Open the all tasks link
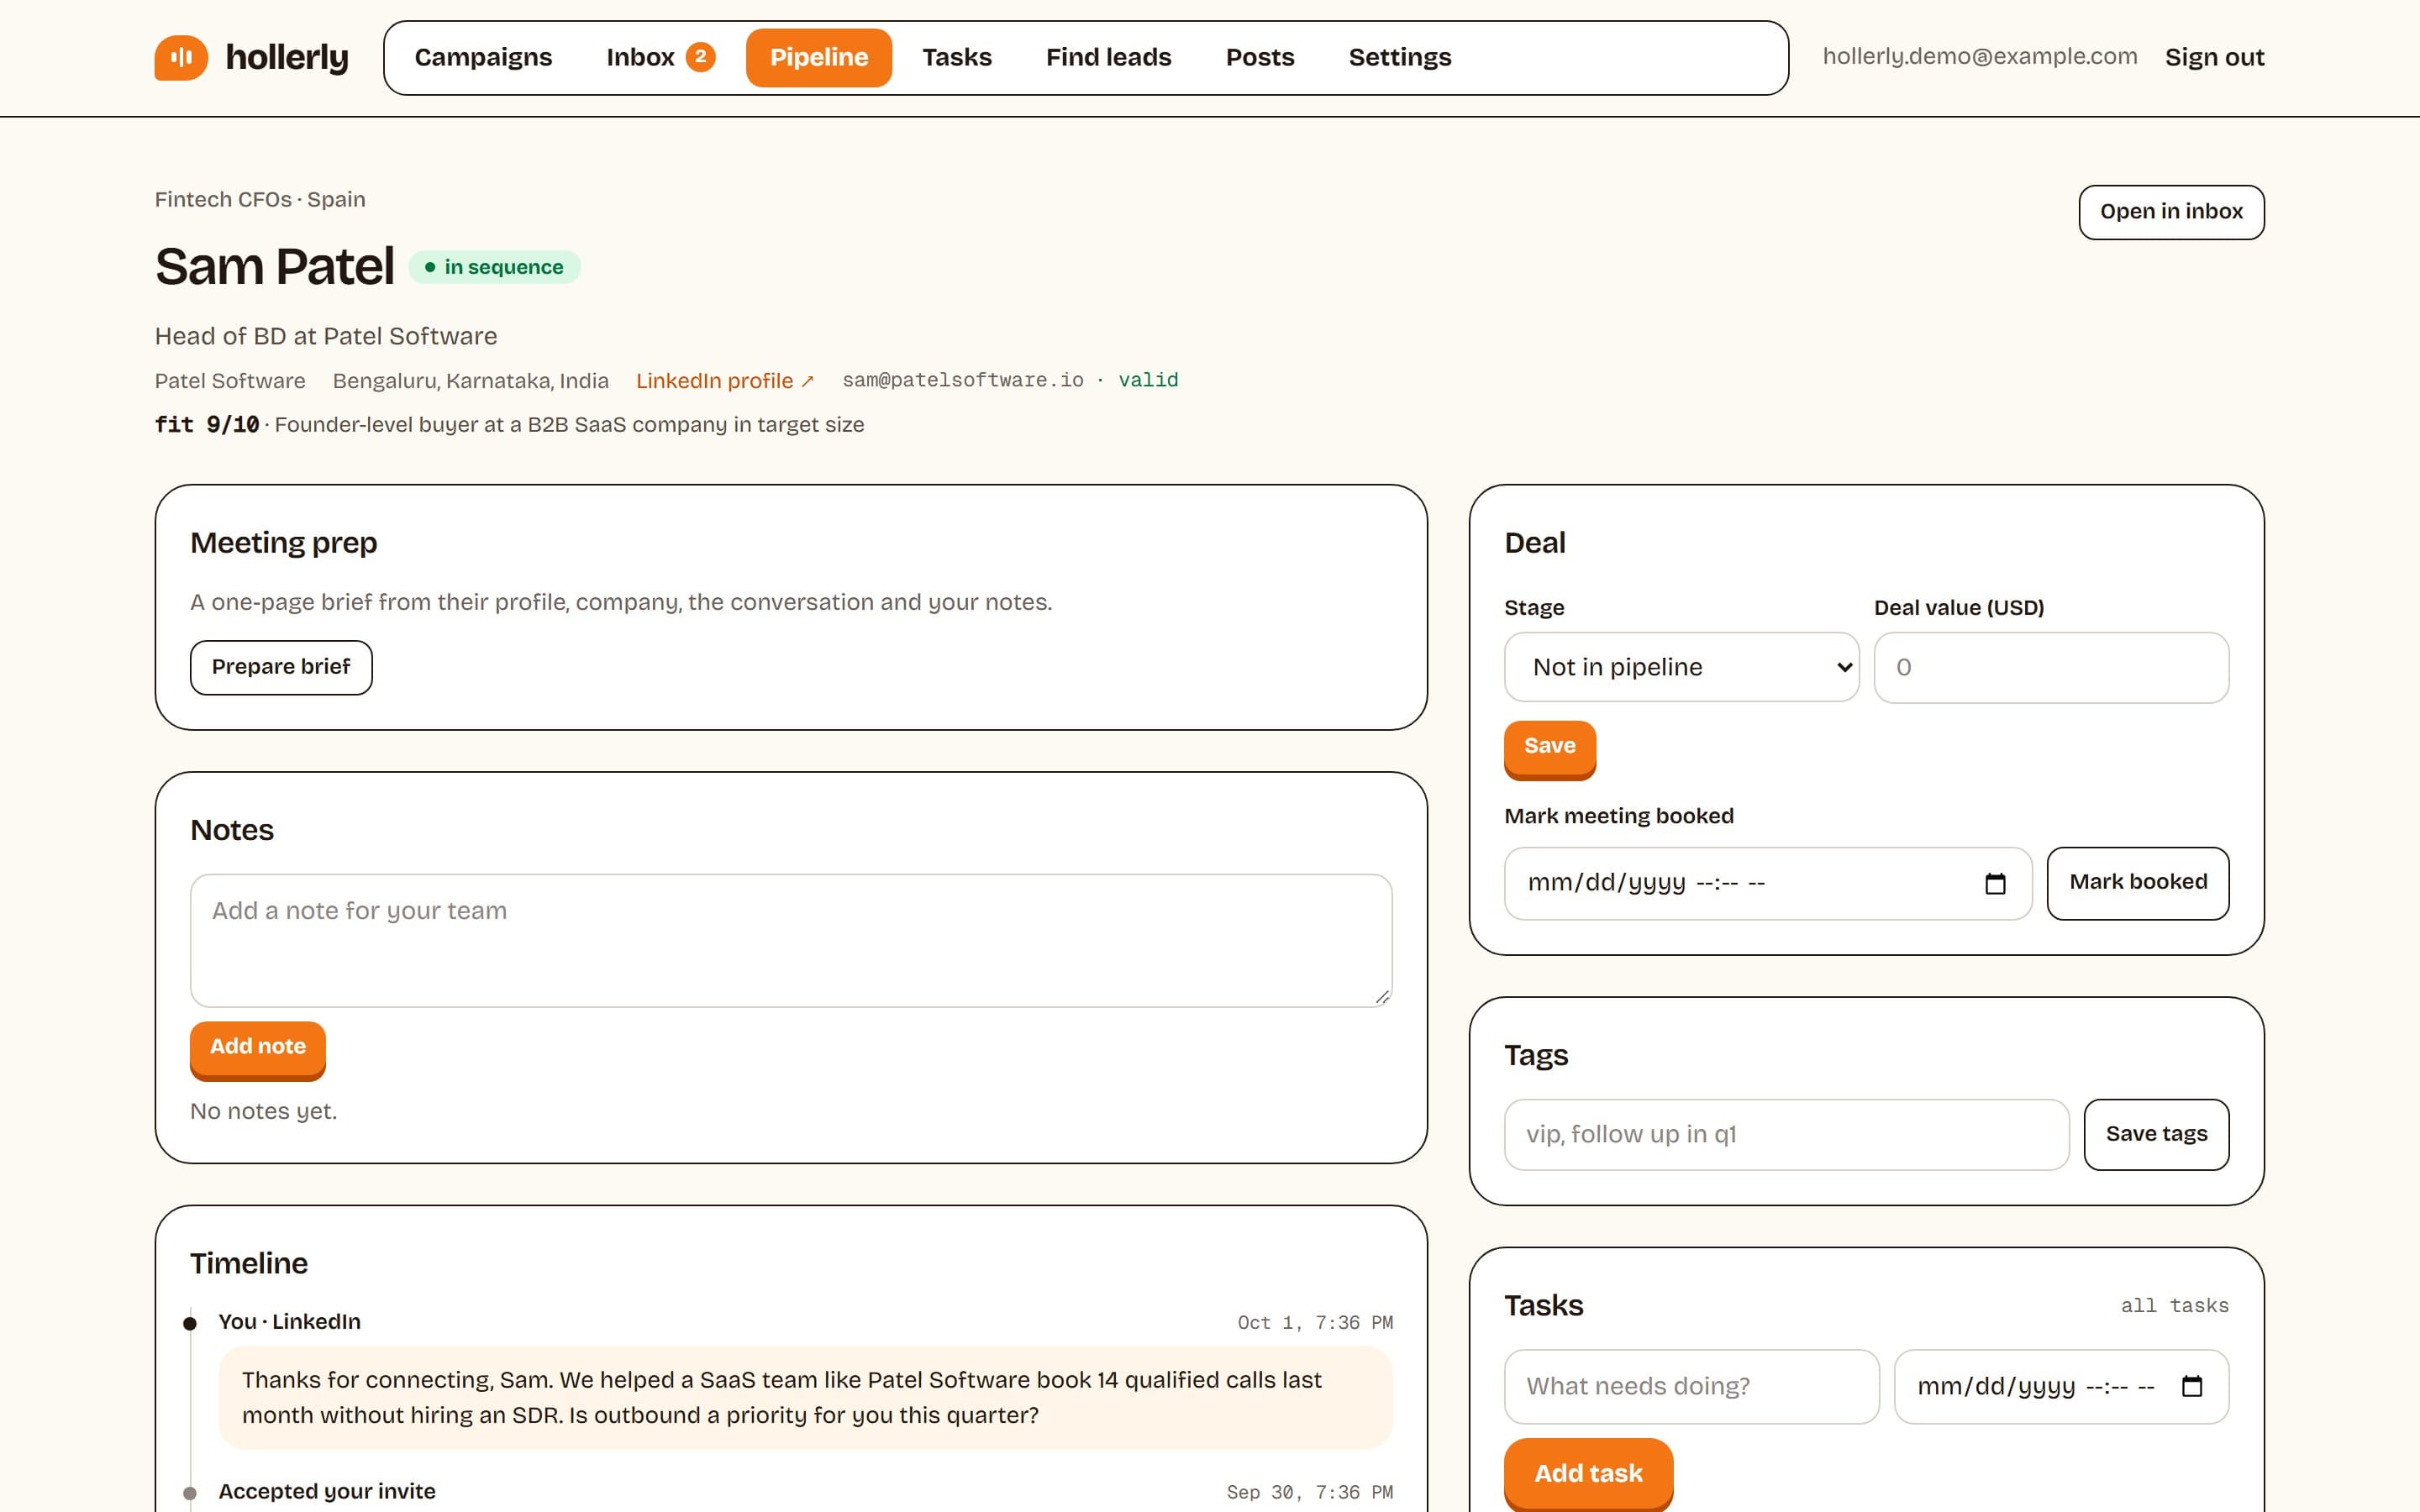 tap(2174, 1306)
